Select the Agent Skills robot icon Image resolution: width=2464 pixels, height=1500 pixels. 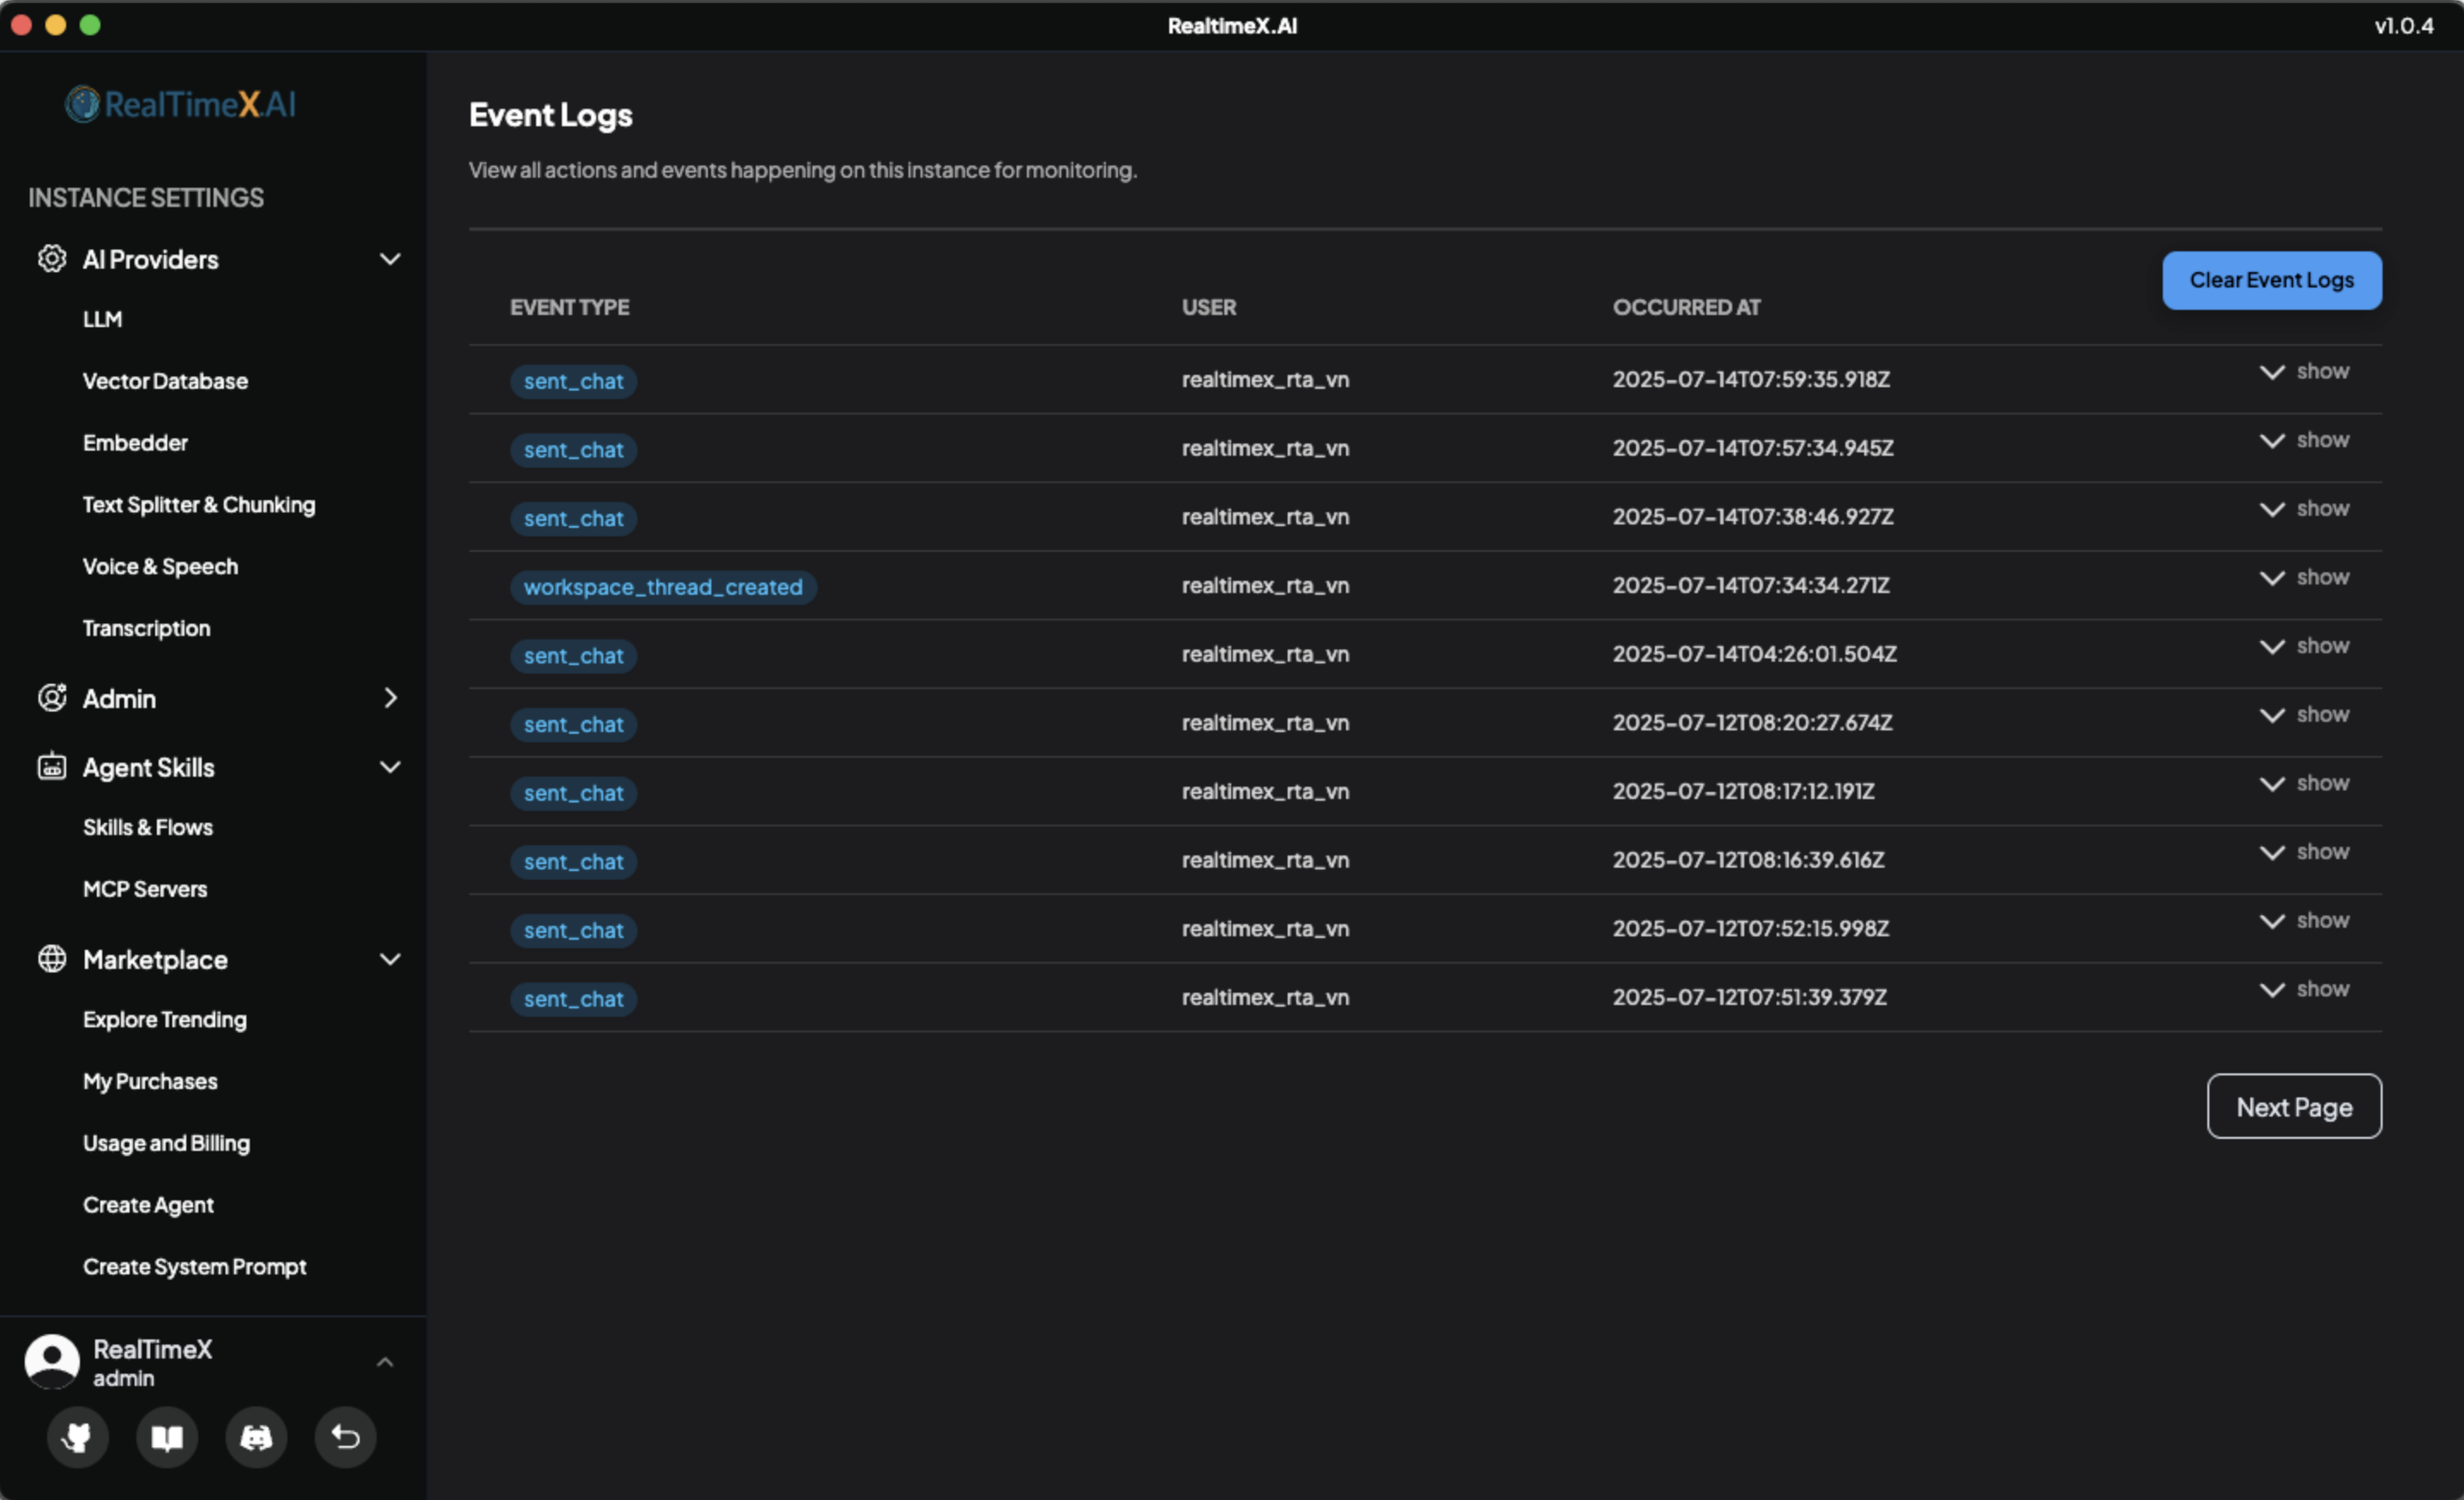(x=52, y=767)
